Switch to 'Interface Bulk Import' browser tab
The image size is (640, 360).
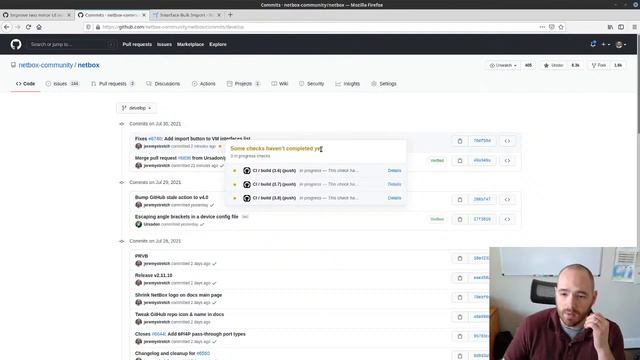tap(187, 15)
